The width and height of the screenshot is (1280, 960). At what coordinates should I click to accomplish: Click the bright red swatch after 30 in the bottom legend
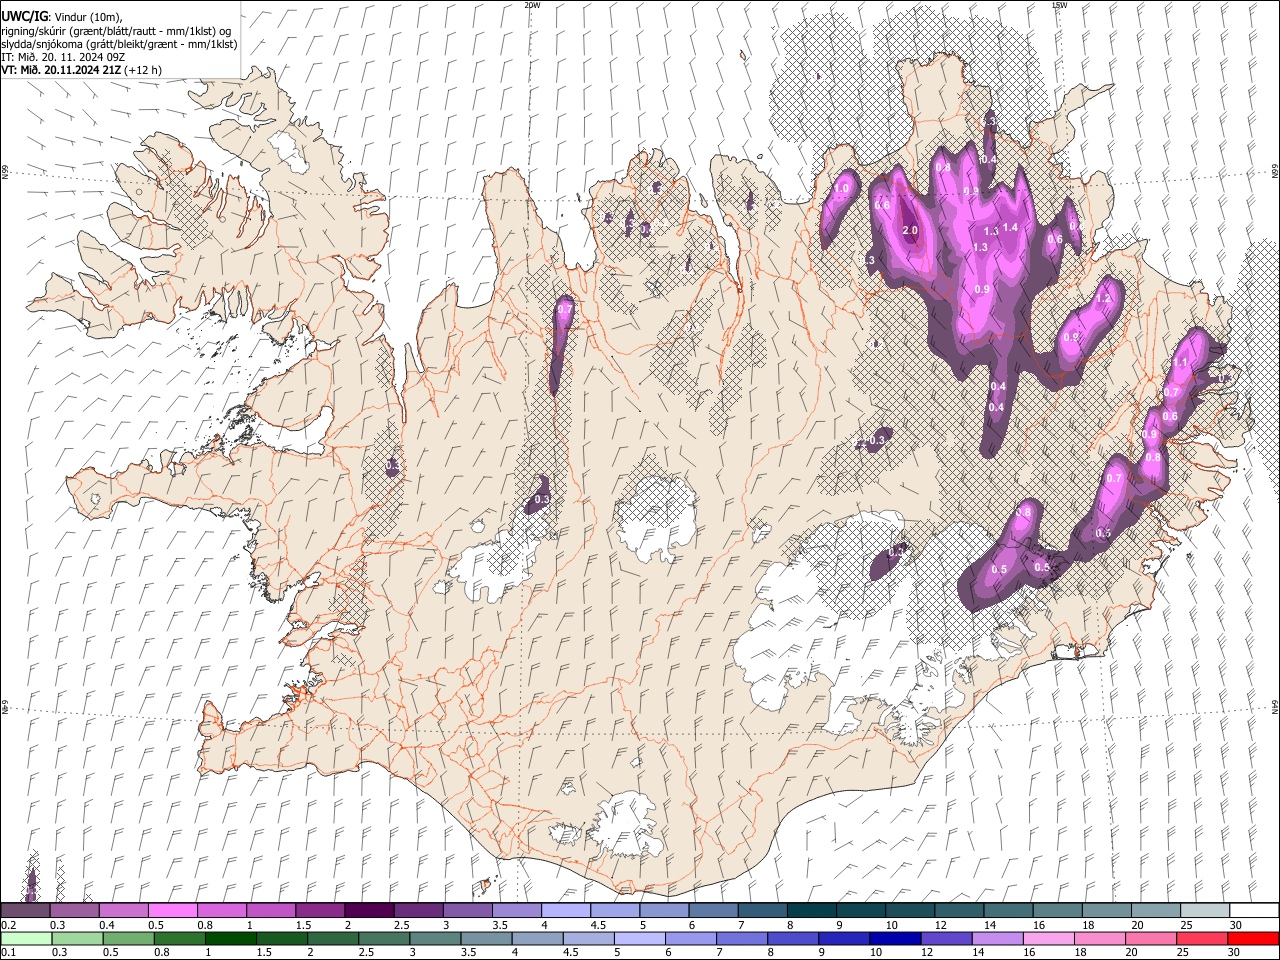[1253, 939]
